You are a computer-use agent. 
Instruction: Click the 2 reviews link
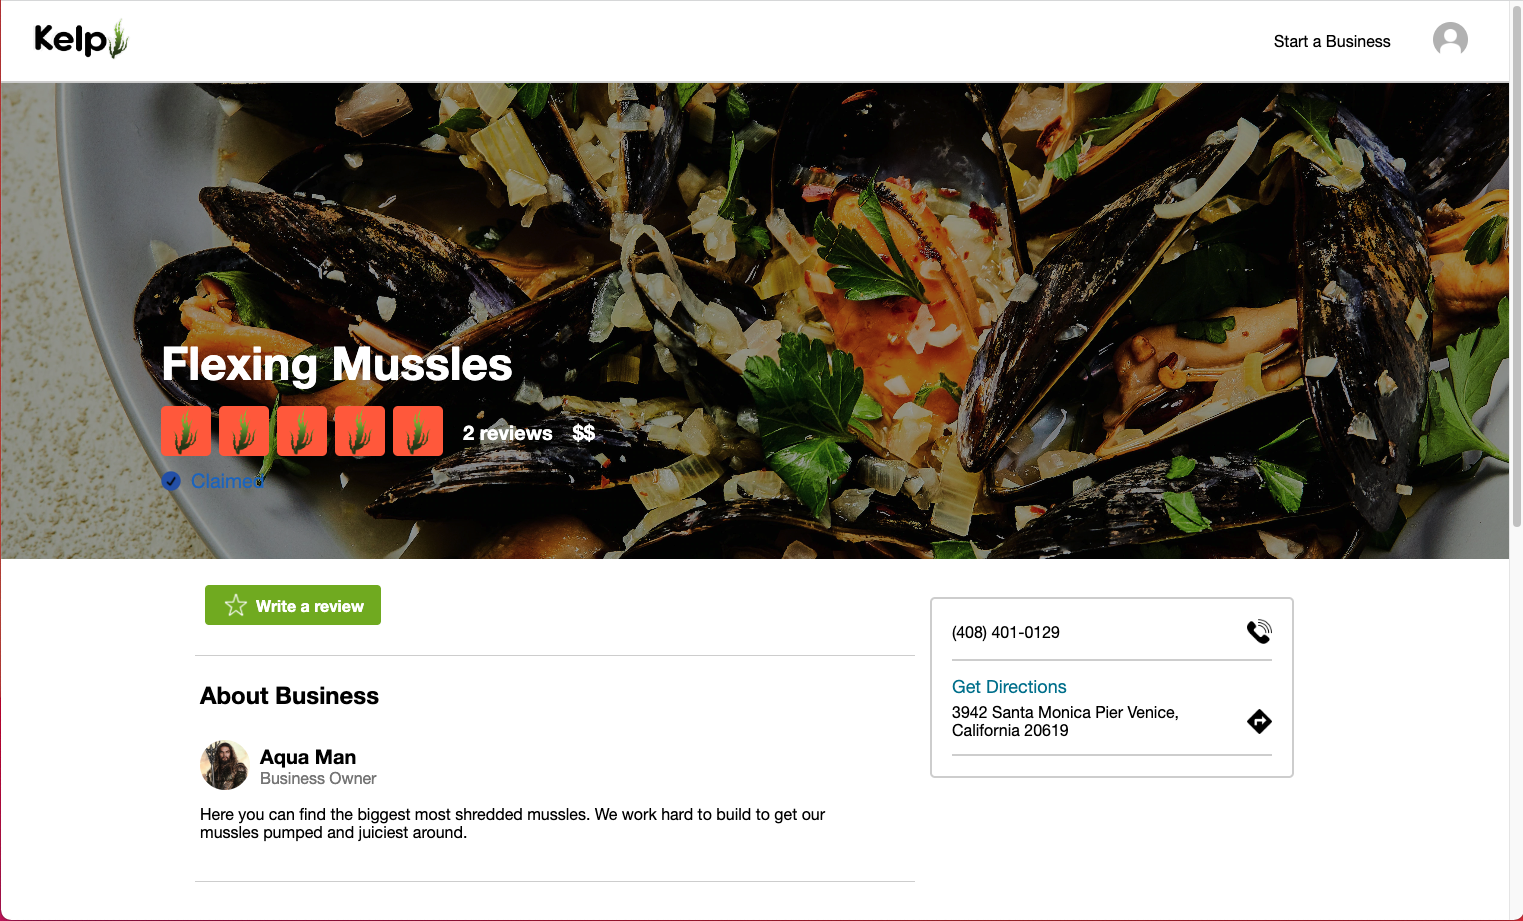[x=507, y=433]
